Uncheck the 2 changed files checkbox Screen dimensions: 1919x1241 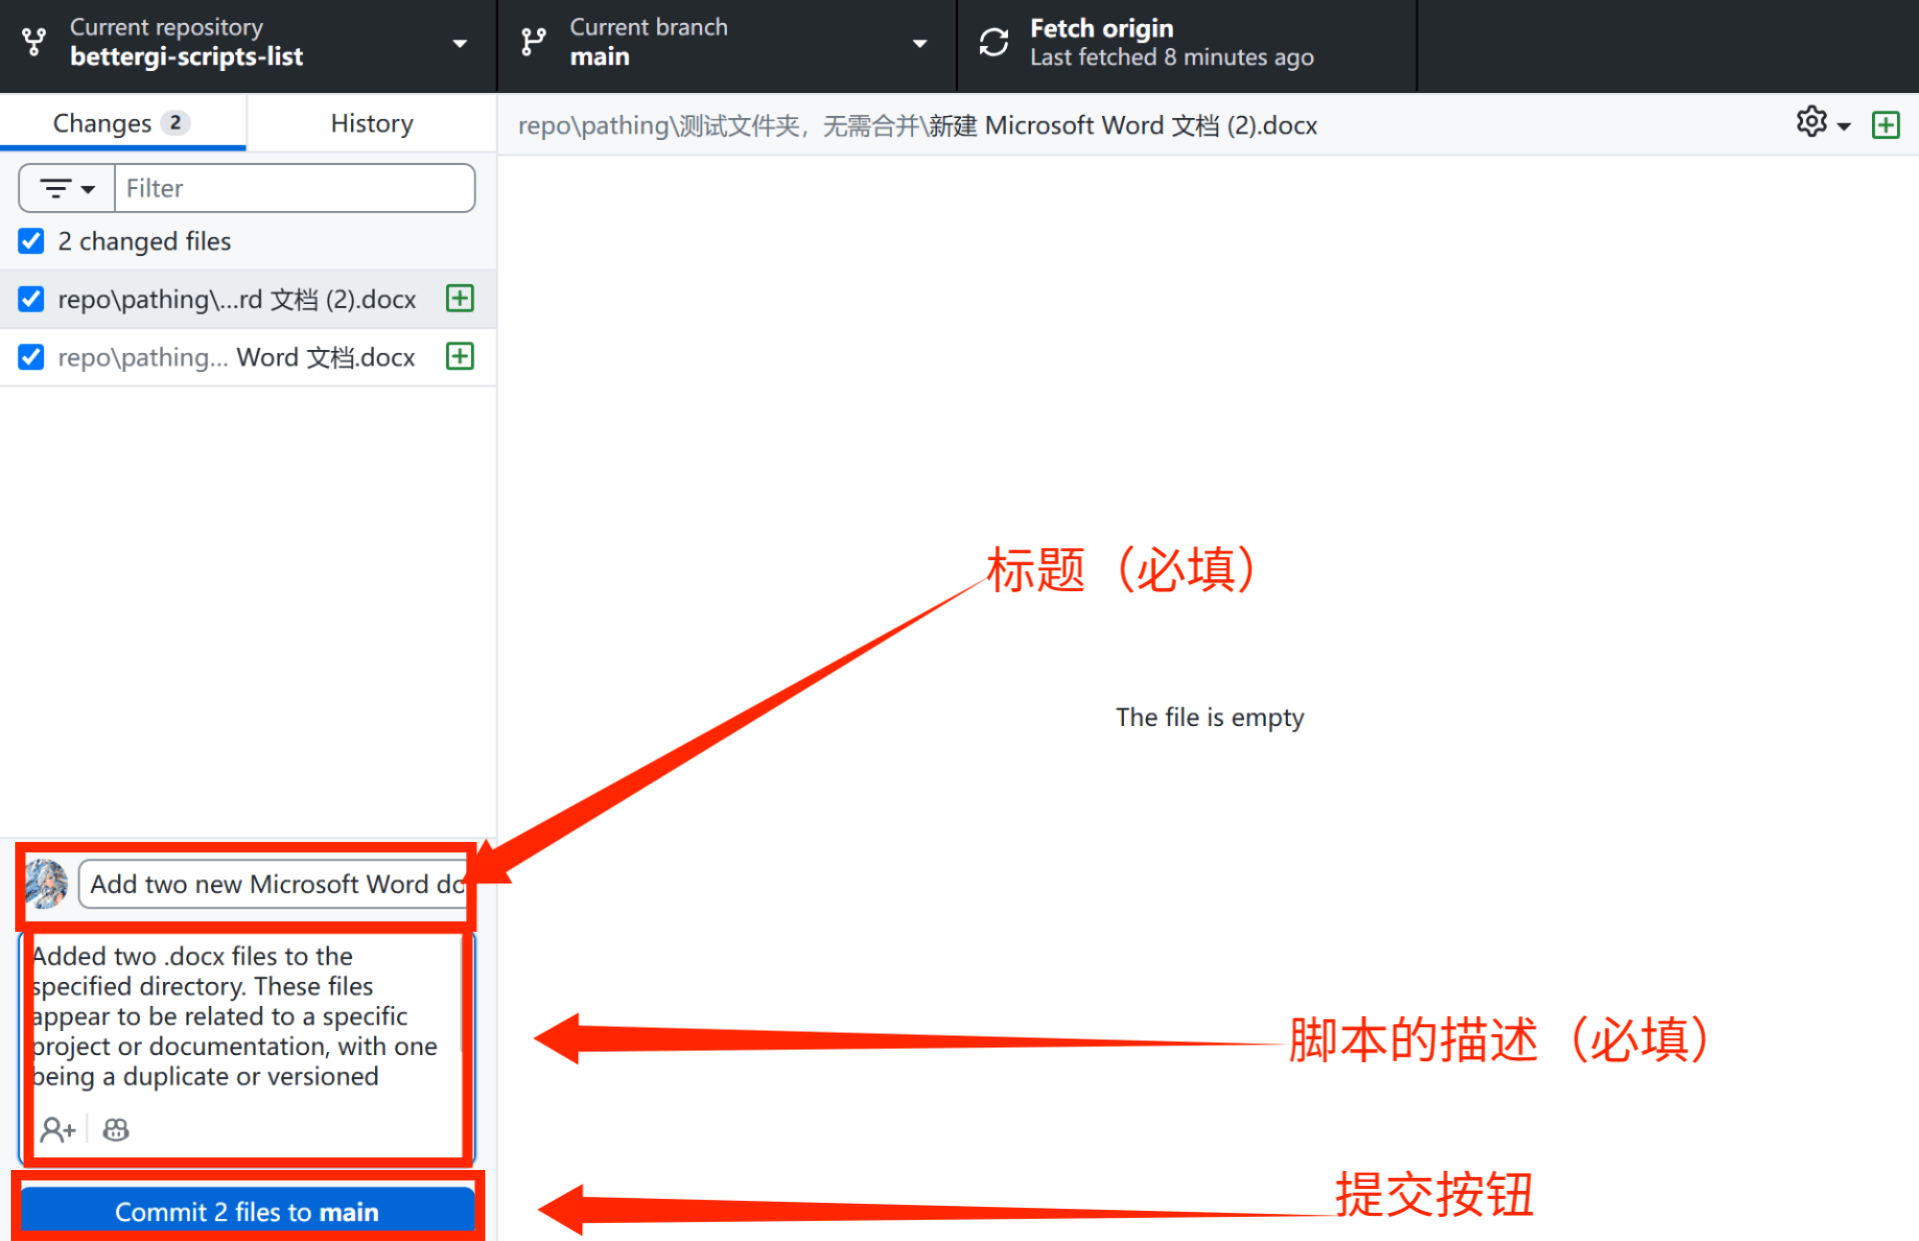[31, 241]
